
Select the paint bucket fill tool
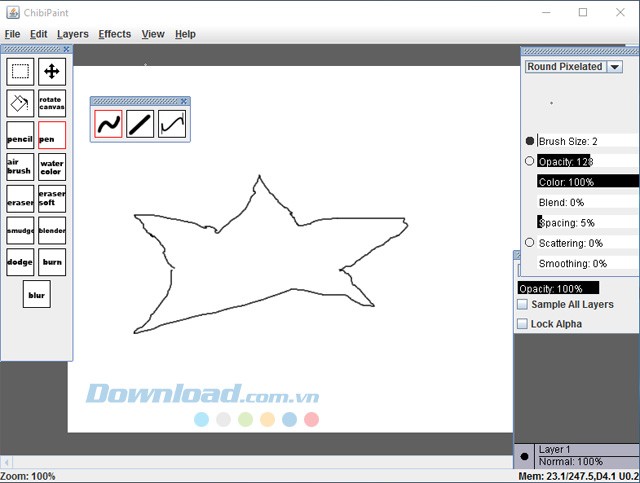point(20,103)
